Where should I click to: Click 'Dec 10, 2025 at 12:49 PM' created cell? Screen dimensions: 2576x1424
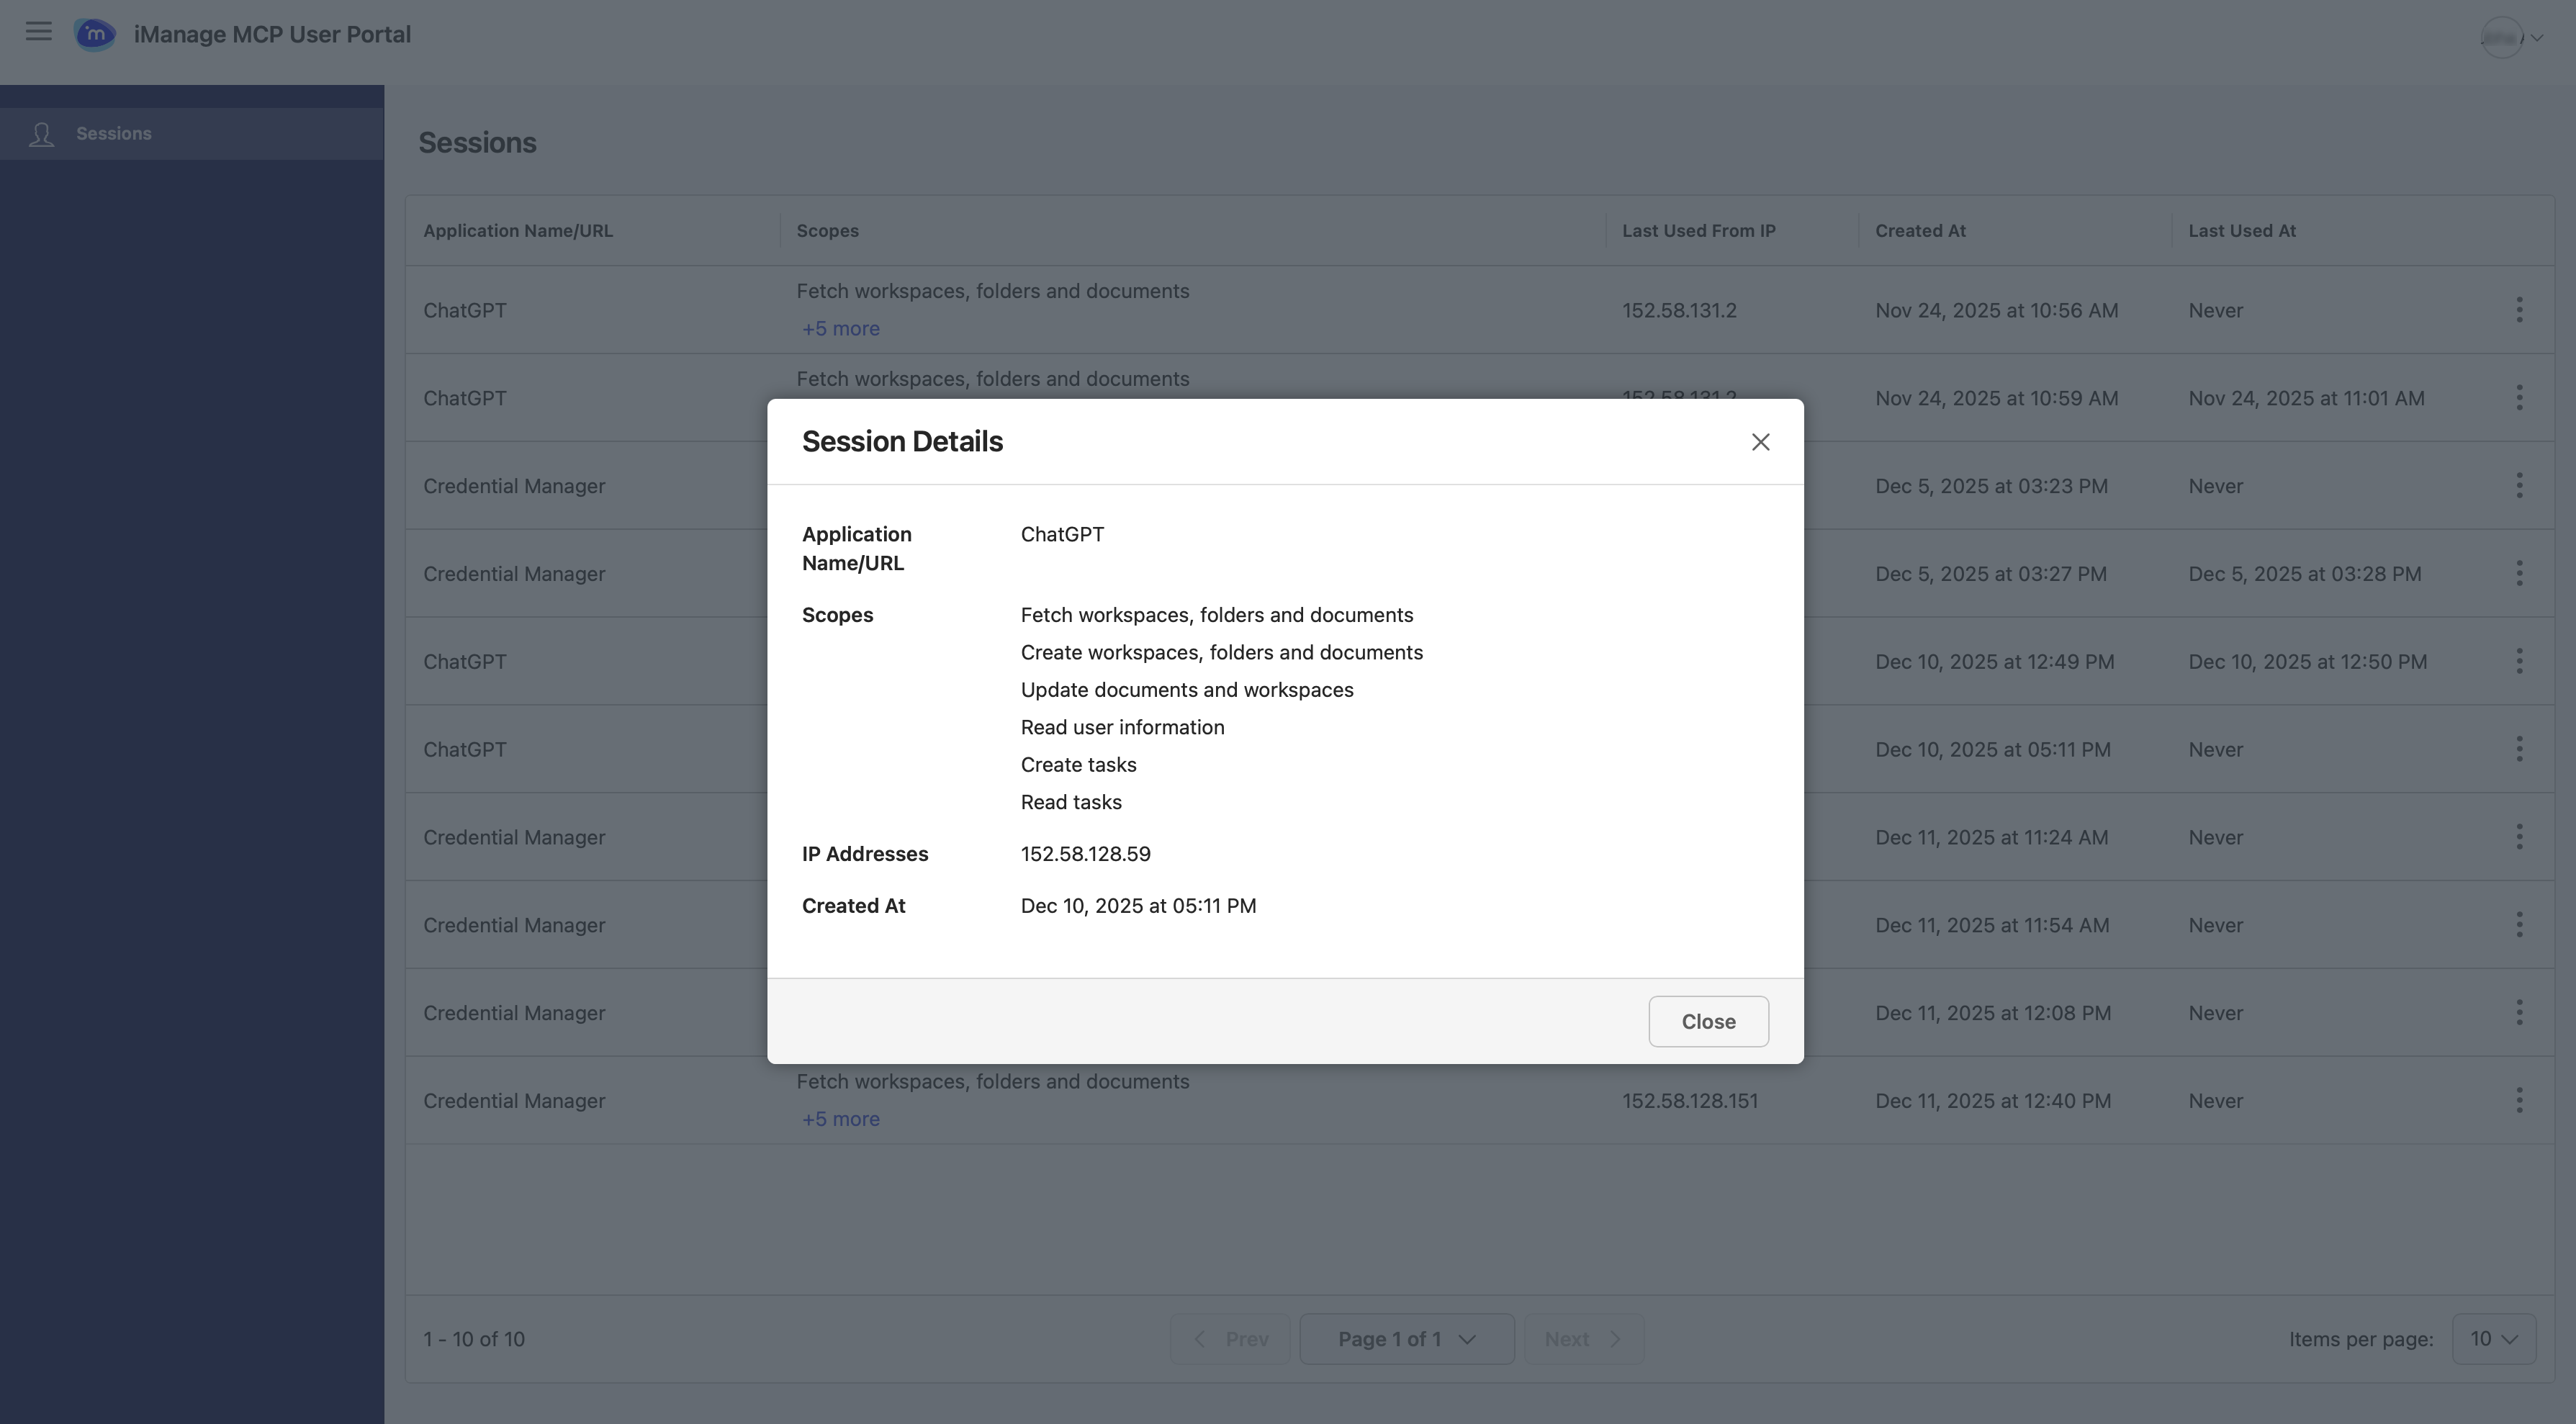tap(1994, 662)
